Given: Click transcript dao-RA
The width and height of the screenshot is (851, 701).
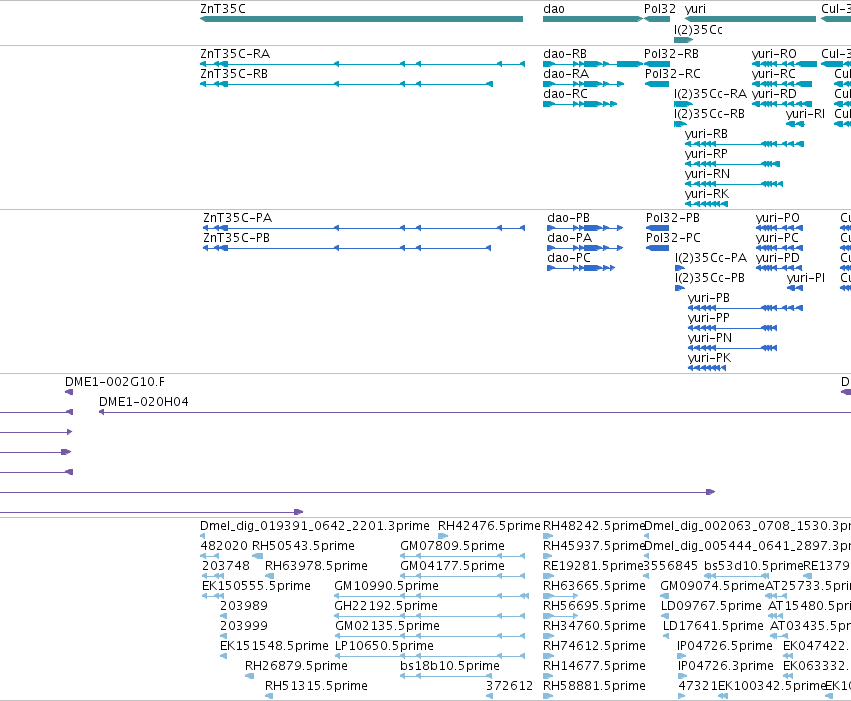Looking at the screenshot, I should [x=583, y=84].
